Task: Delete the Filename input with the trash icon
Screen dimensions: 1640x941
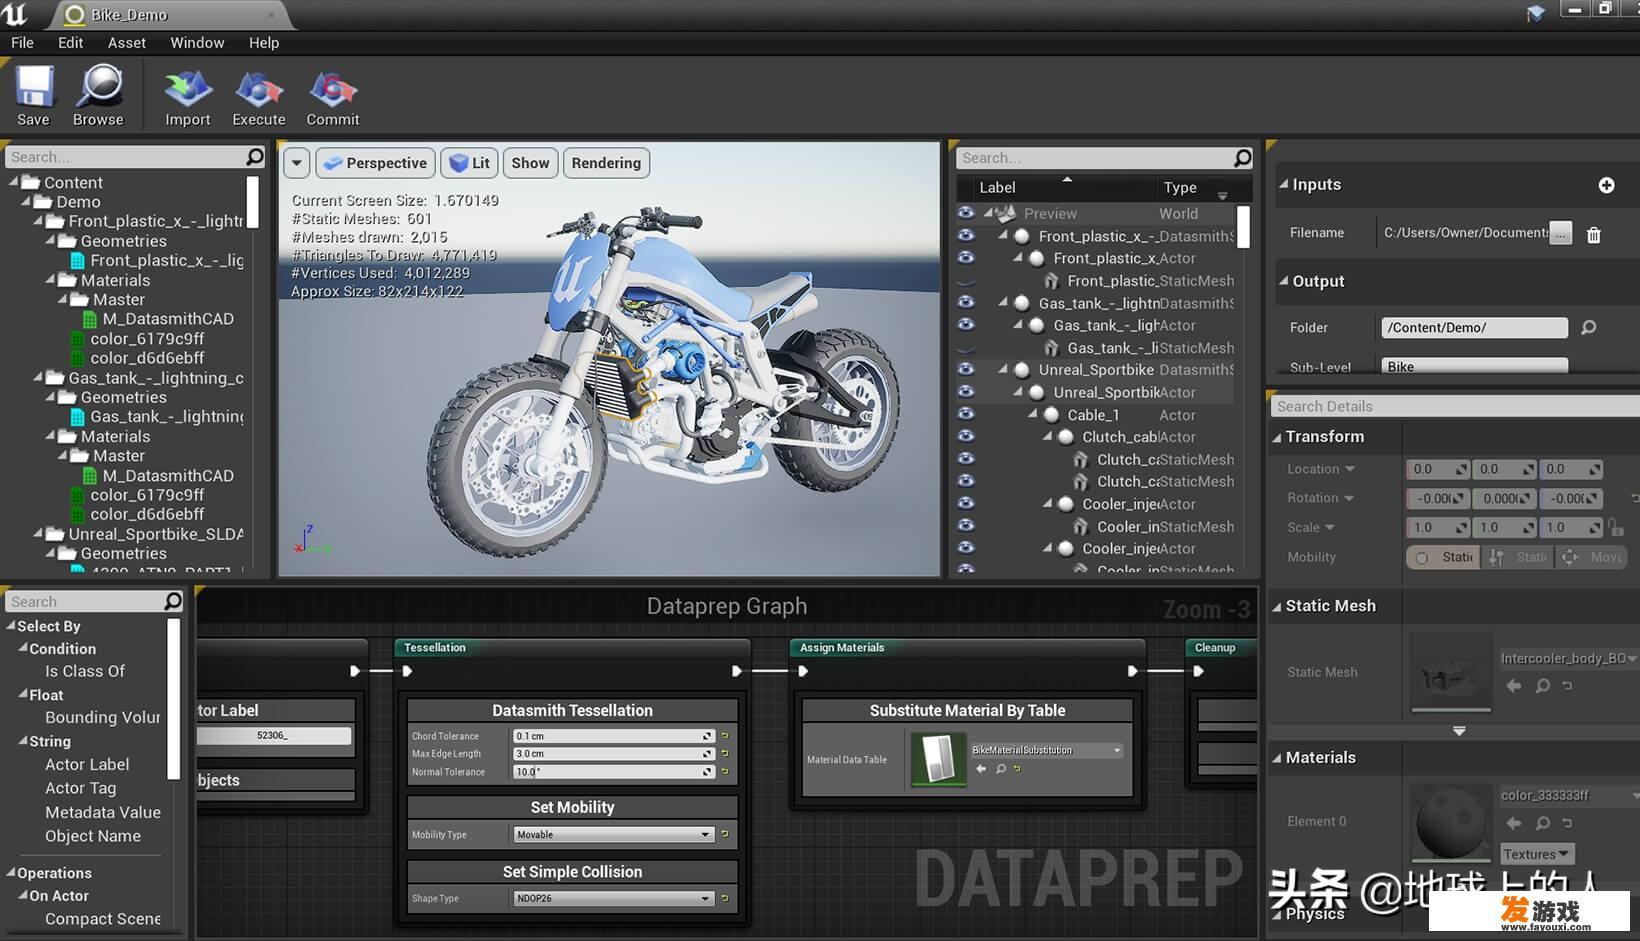Action: (x=1594, y=234)
